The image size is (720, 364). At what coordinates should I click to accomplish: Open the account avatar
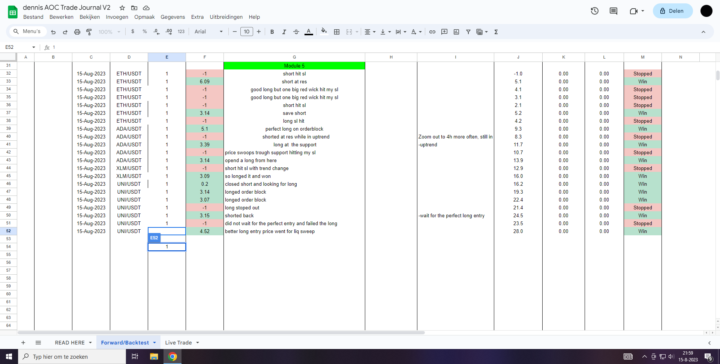point(706,11)
